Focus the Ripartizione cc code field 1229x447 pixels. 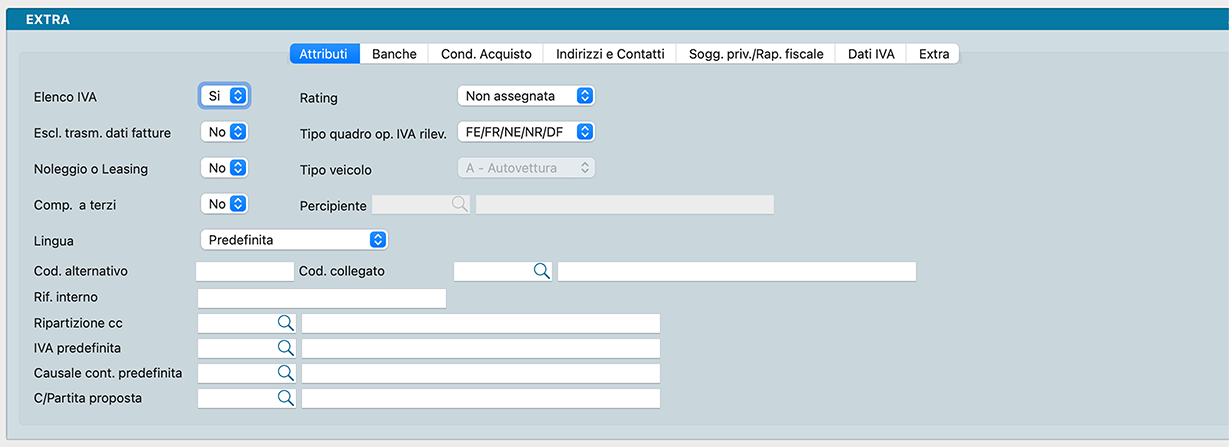[236, 323]
